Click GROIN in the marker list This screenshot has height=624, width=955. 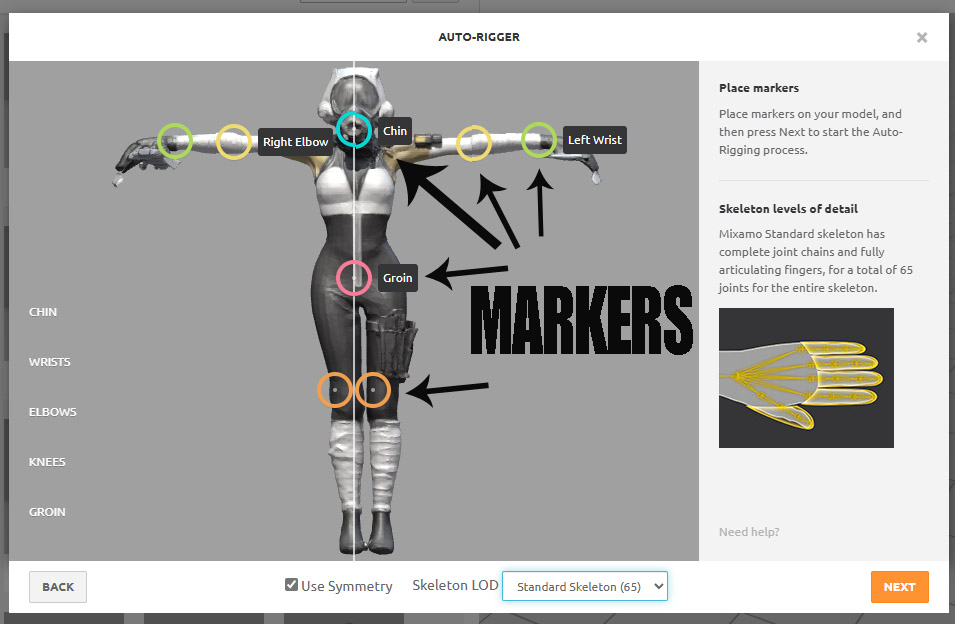[47, 512]
